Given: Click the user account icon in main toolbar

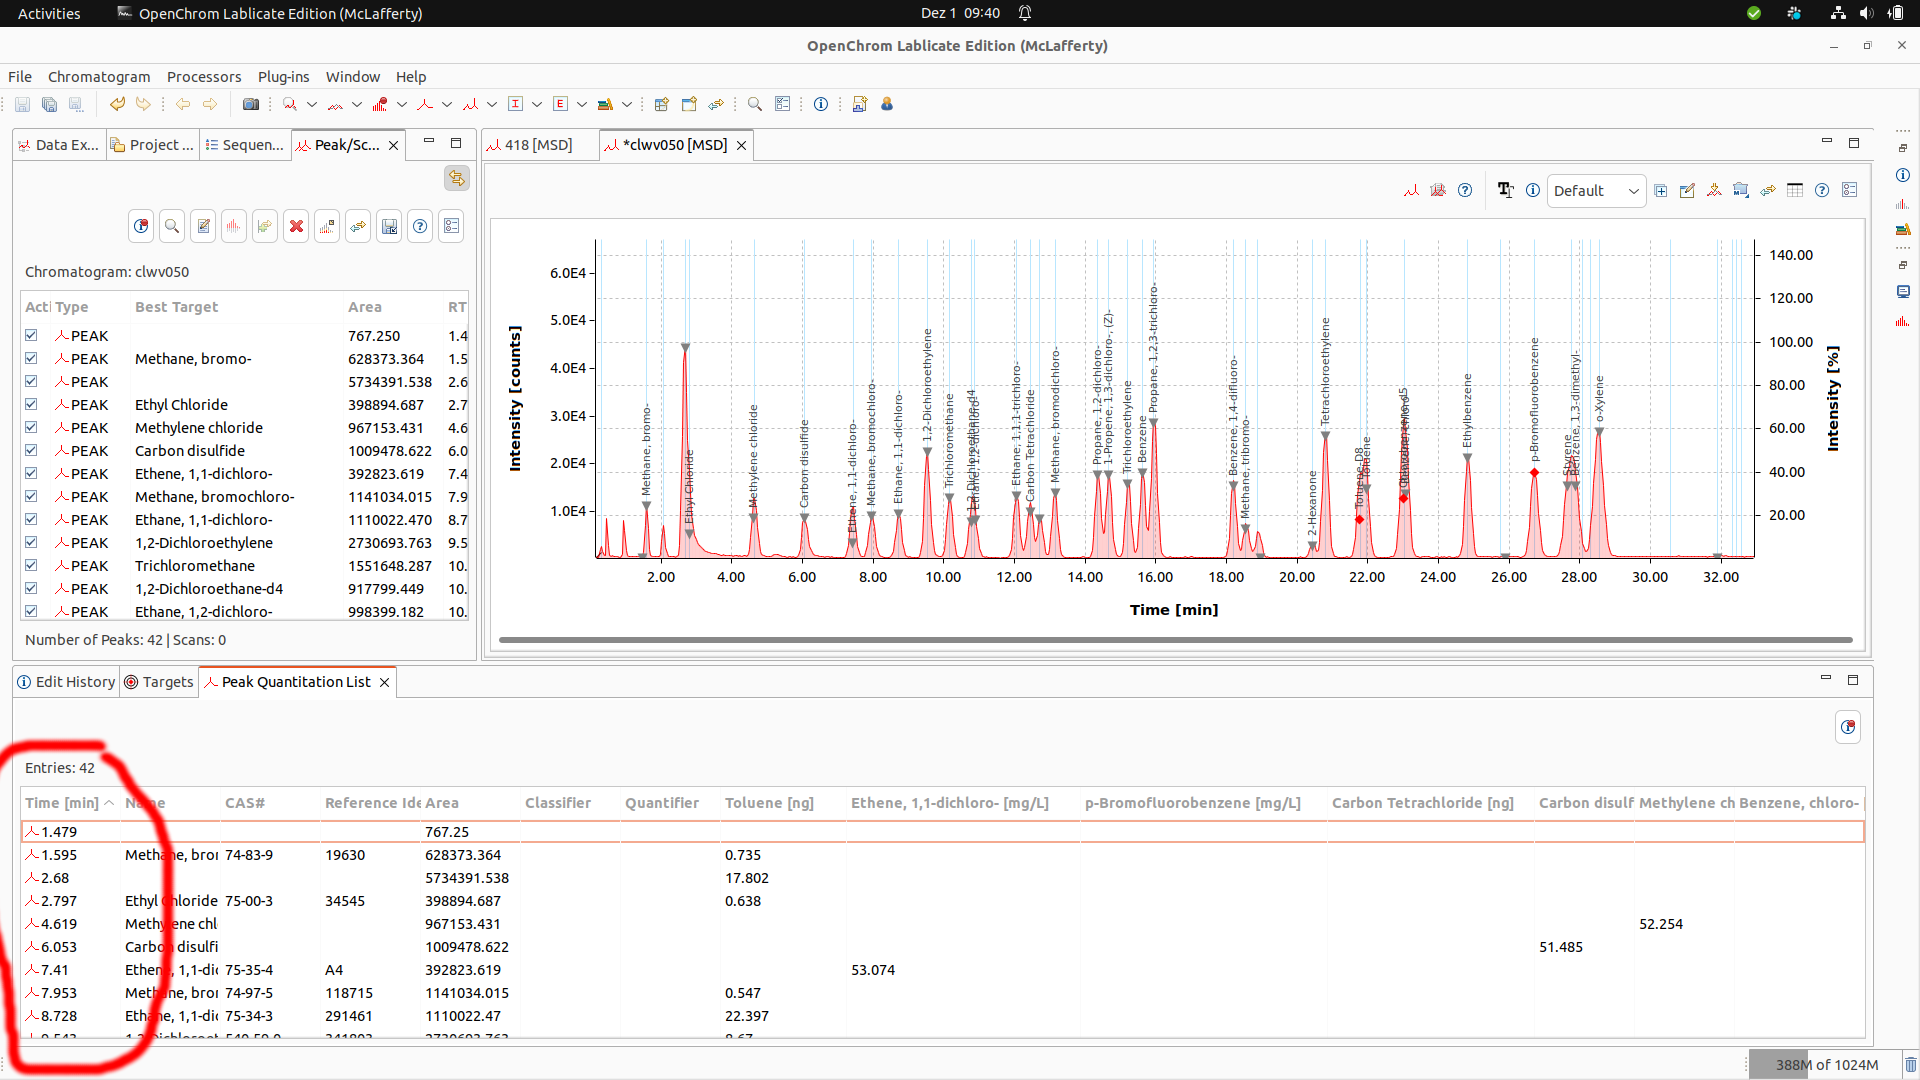Looking at the screenshot, I should pyautogui.click(x=887, y=104).
